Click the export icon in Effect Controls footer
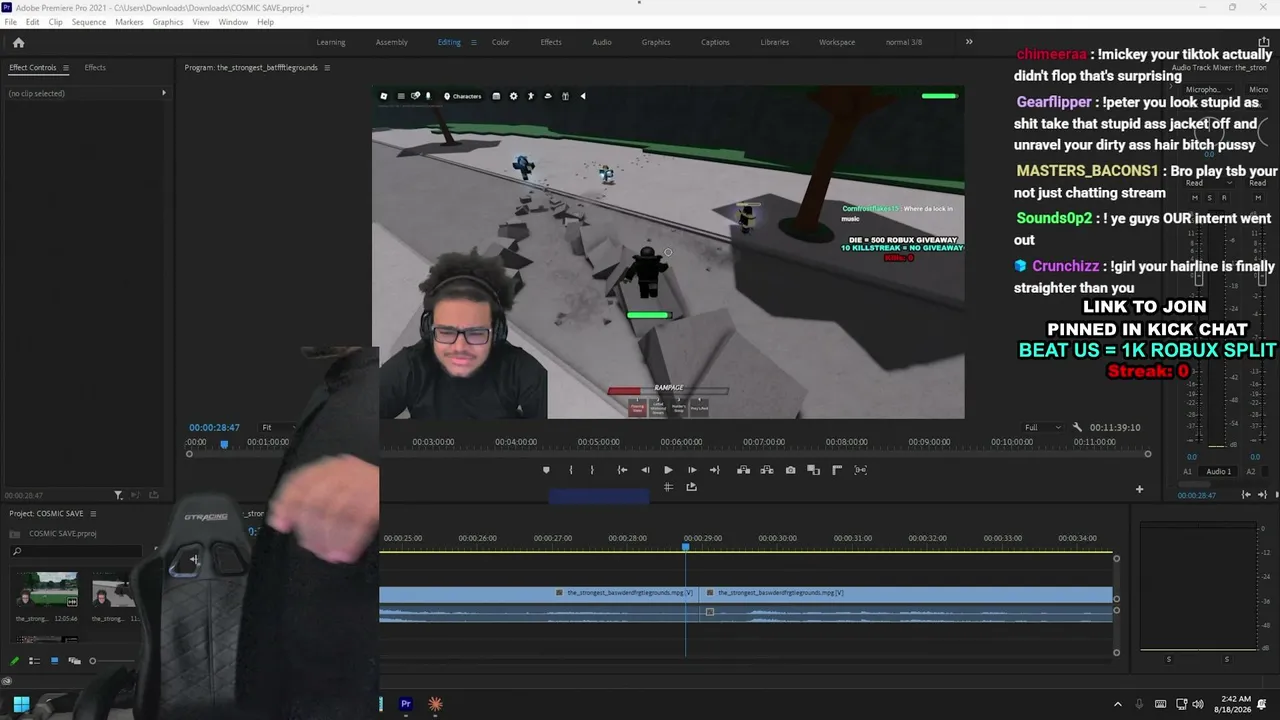The height and width of the screenshot is (720, 1280). point(153,495)
